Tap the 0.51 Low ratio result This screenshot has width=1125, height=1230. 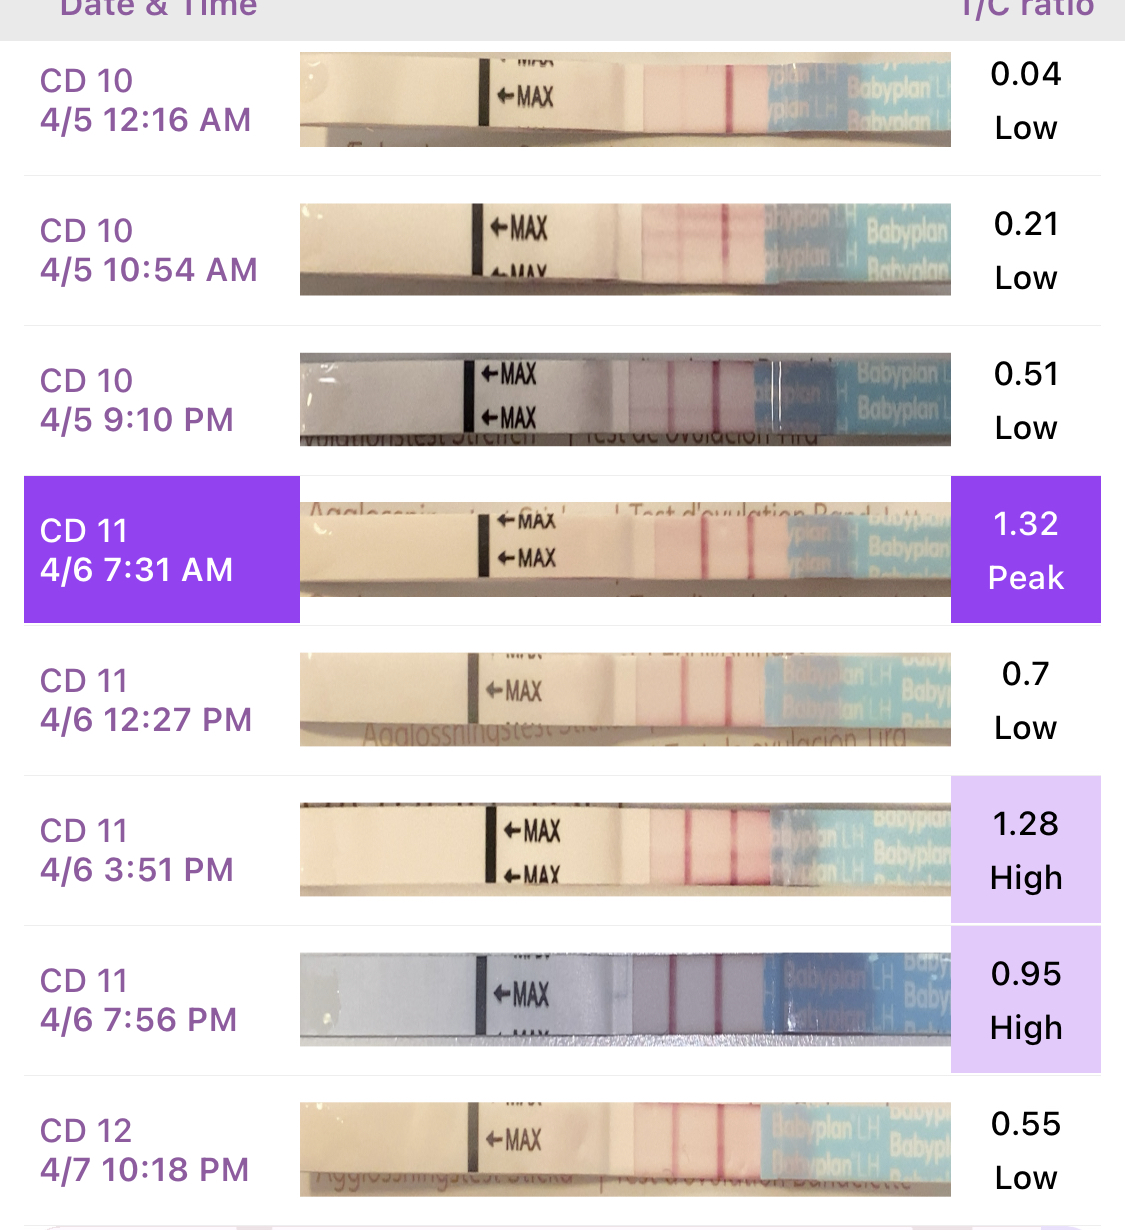[x=1025, y=400]
